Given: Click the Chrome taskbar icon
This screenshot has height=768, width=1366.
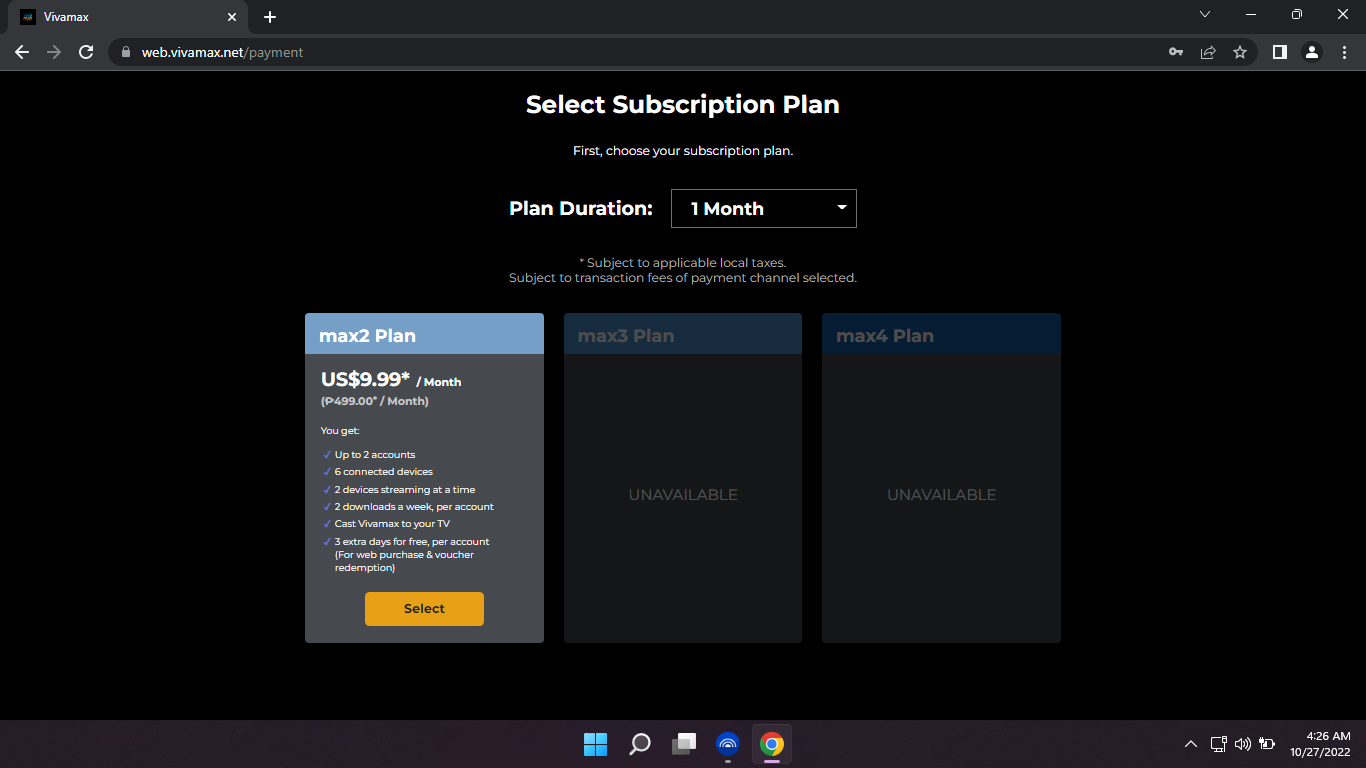Looking at the screenshot, I should [771, 744].
